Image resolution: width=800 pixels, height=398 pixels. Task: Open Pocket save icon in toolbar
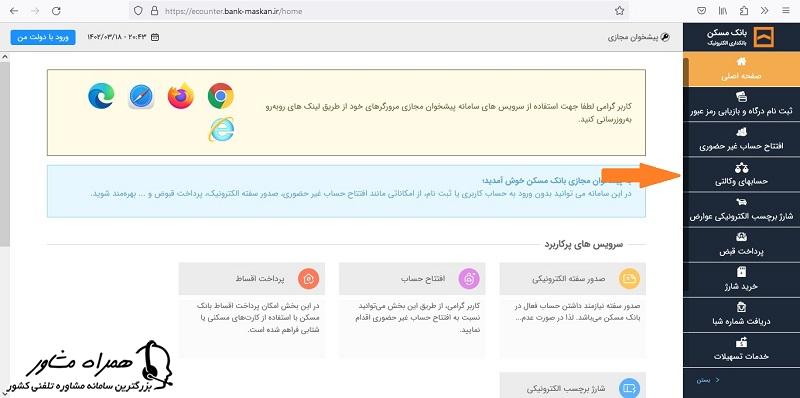(702, 11)
